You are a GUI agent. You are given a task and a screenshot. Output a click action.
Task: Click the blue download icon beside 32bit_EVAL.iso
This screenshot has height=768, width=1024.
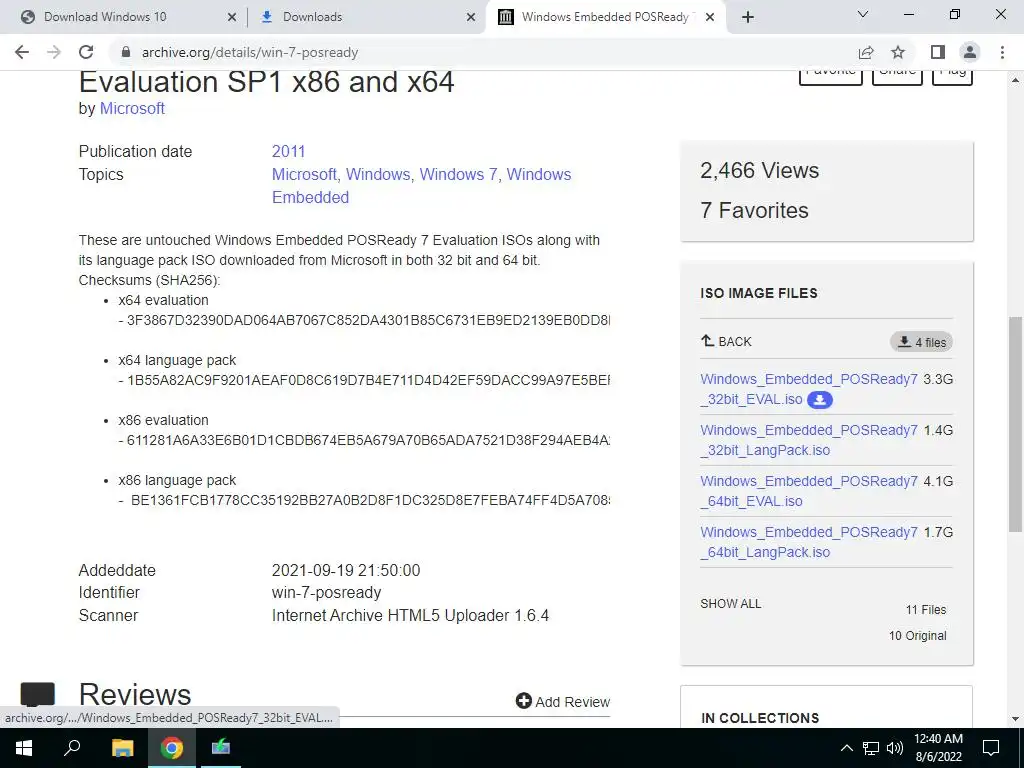[x=820, y=400]
